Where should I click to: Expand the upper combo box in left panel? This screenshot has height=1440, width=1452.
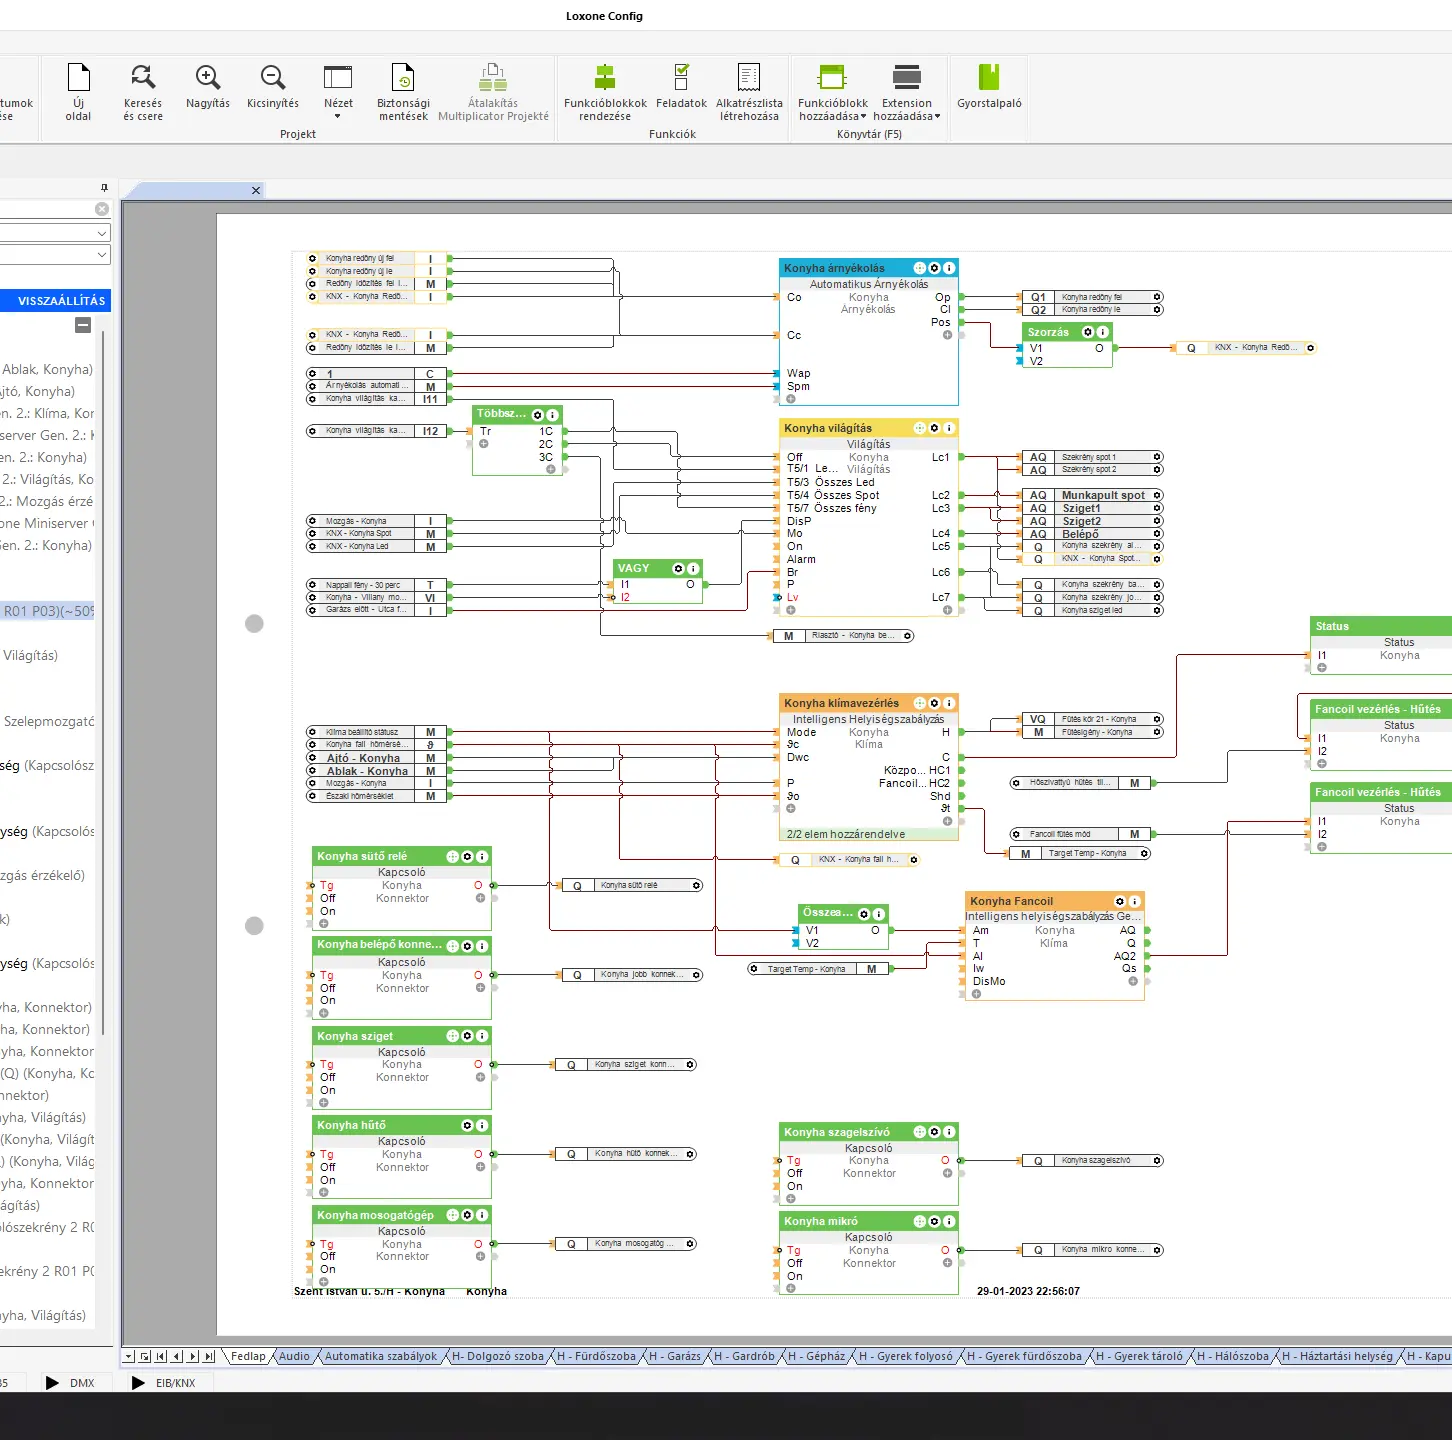click(102, 233)
